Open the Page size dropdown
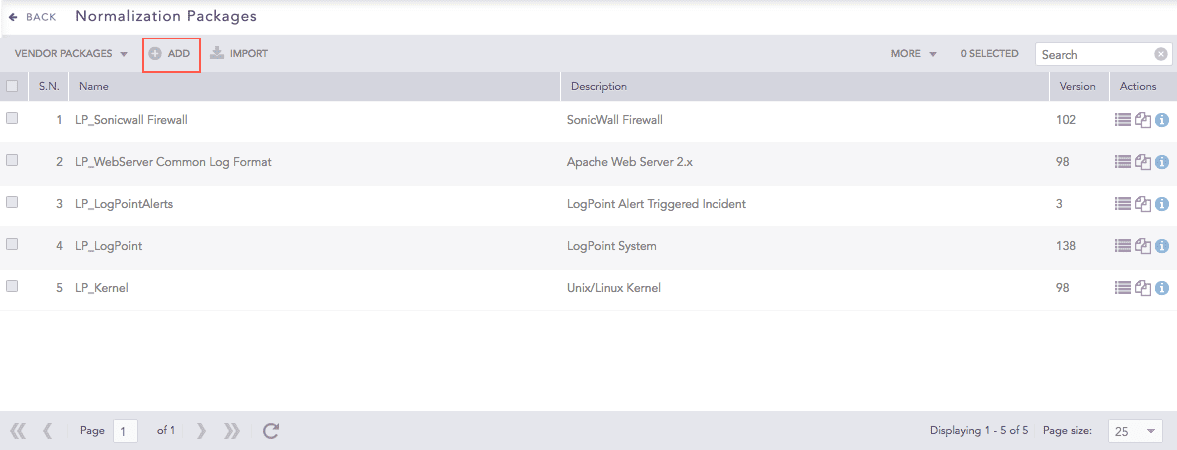This screenshot has height=450, width=1177. tap(1135, 431)
